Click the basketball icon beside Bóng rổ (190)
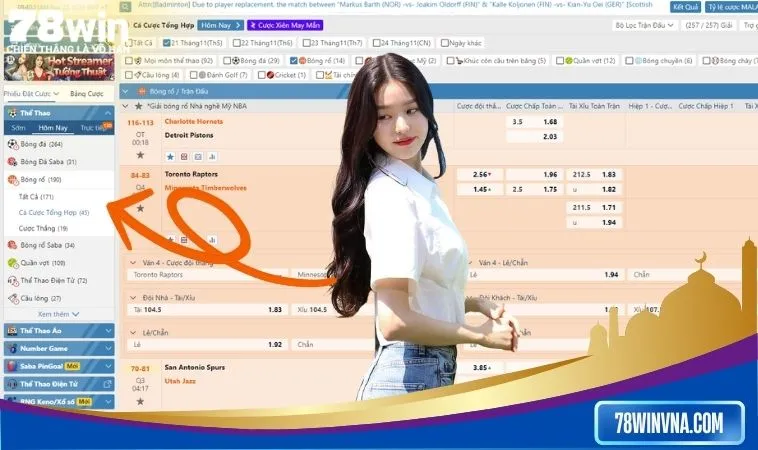Screen dimensions: 758x450 click(x=13, y=179)
